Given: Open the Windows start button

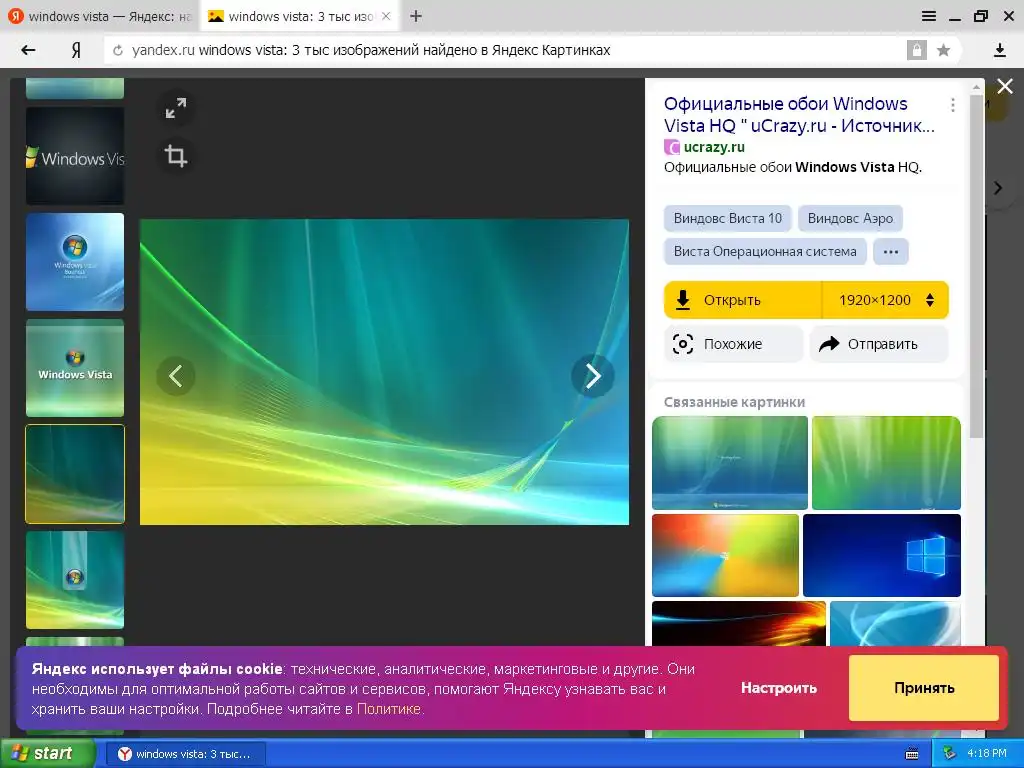Looking at the screenshot, I should pos(46,753).
